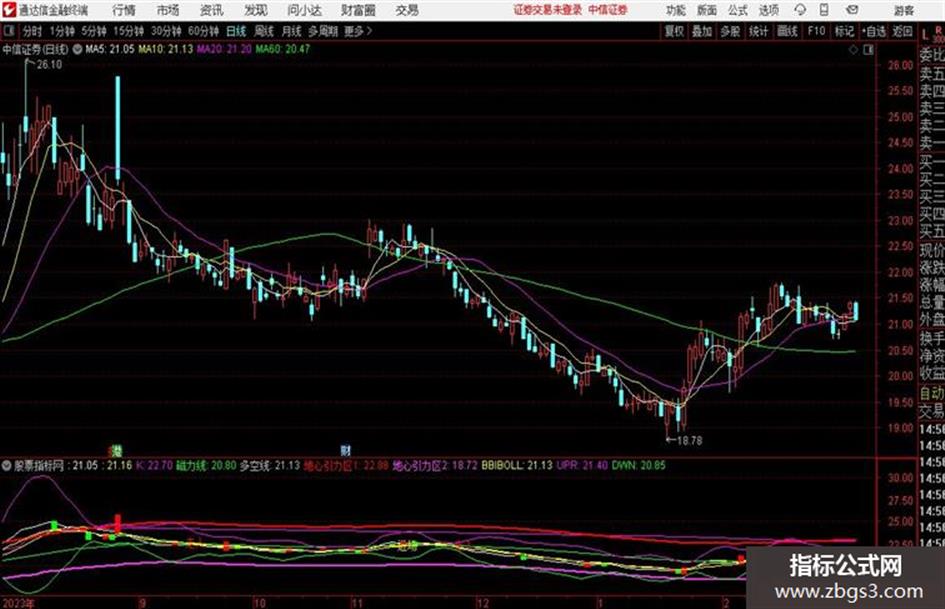Open the 财富圈 menu
This screenshot has width=945, height=609.
pyautogui.click(x=358, y=10)
